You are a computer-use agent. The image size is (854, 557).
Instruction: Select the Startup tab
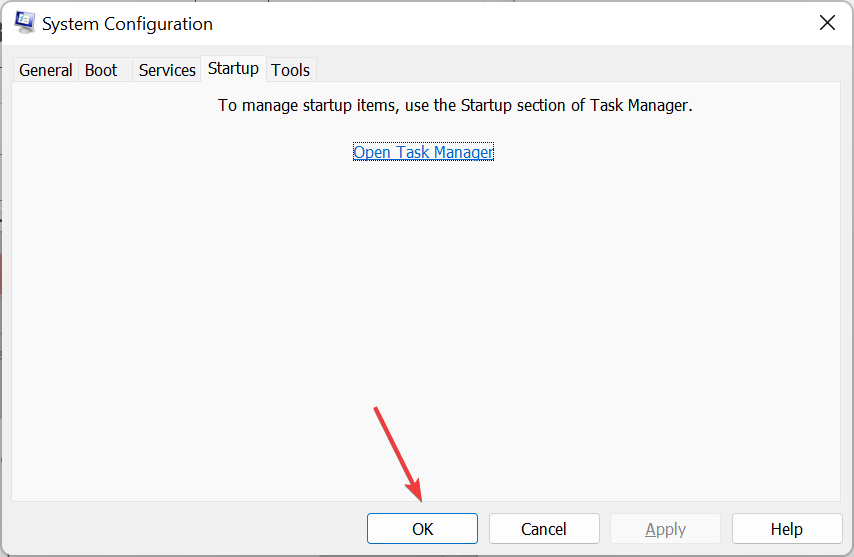233,69
